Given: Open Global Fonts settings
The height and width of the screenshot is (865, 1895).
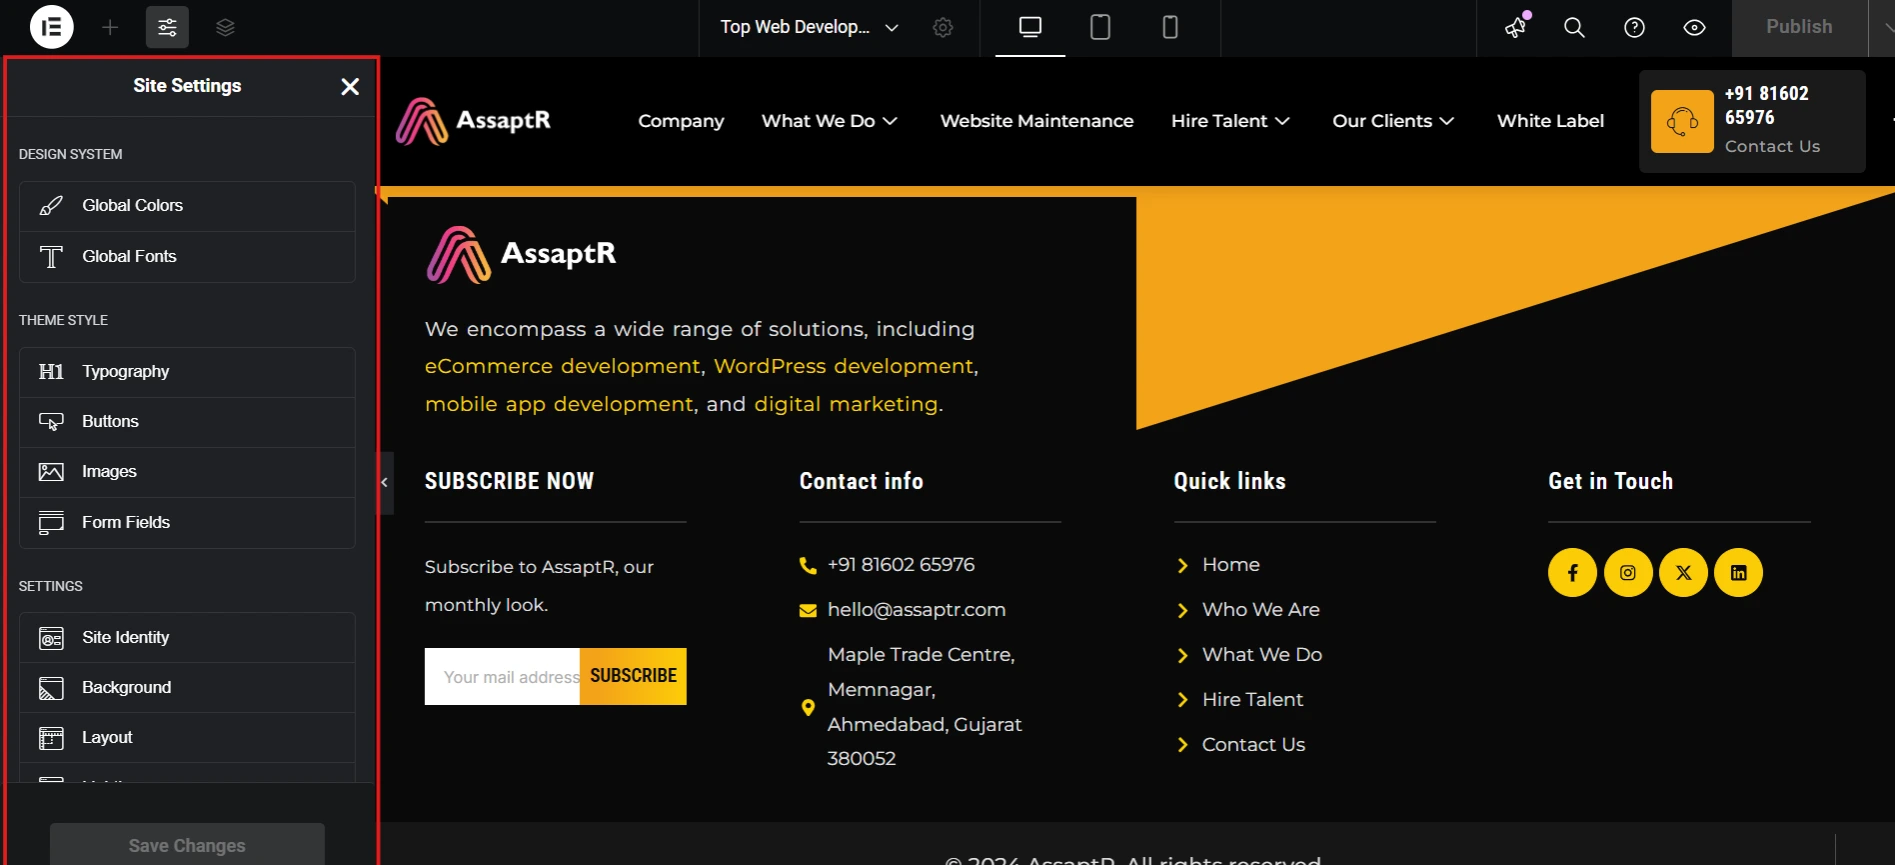Looking at the screenshot, I should click(187, 257).
